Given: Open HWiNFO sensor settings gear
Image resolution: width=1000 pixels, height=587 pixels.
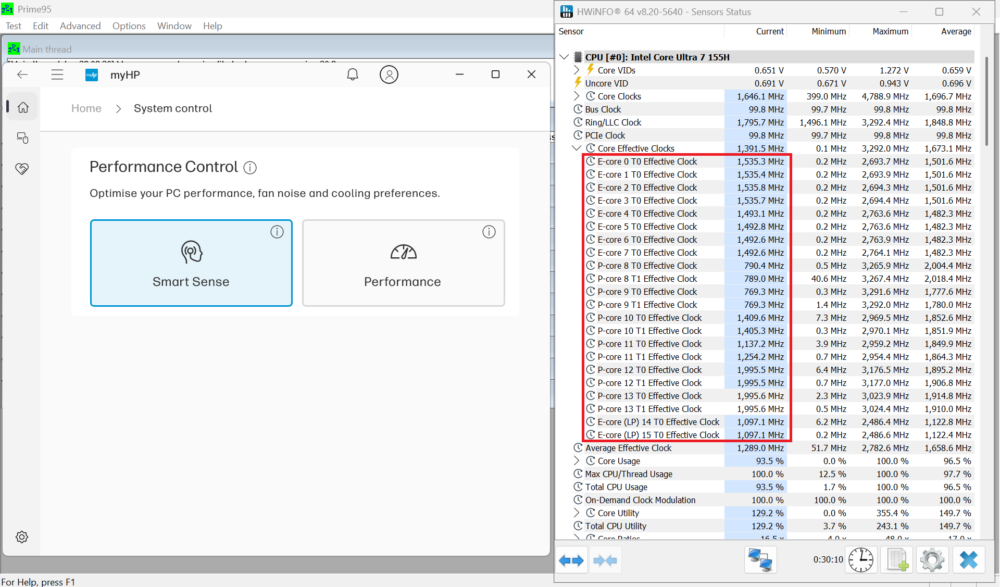Looking at the screenshot, I should tap(932, 560).
